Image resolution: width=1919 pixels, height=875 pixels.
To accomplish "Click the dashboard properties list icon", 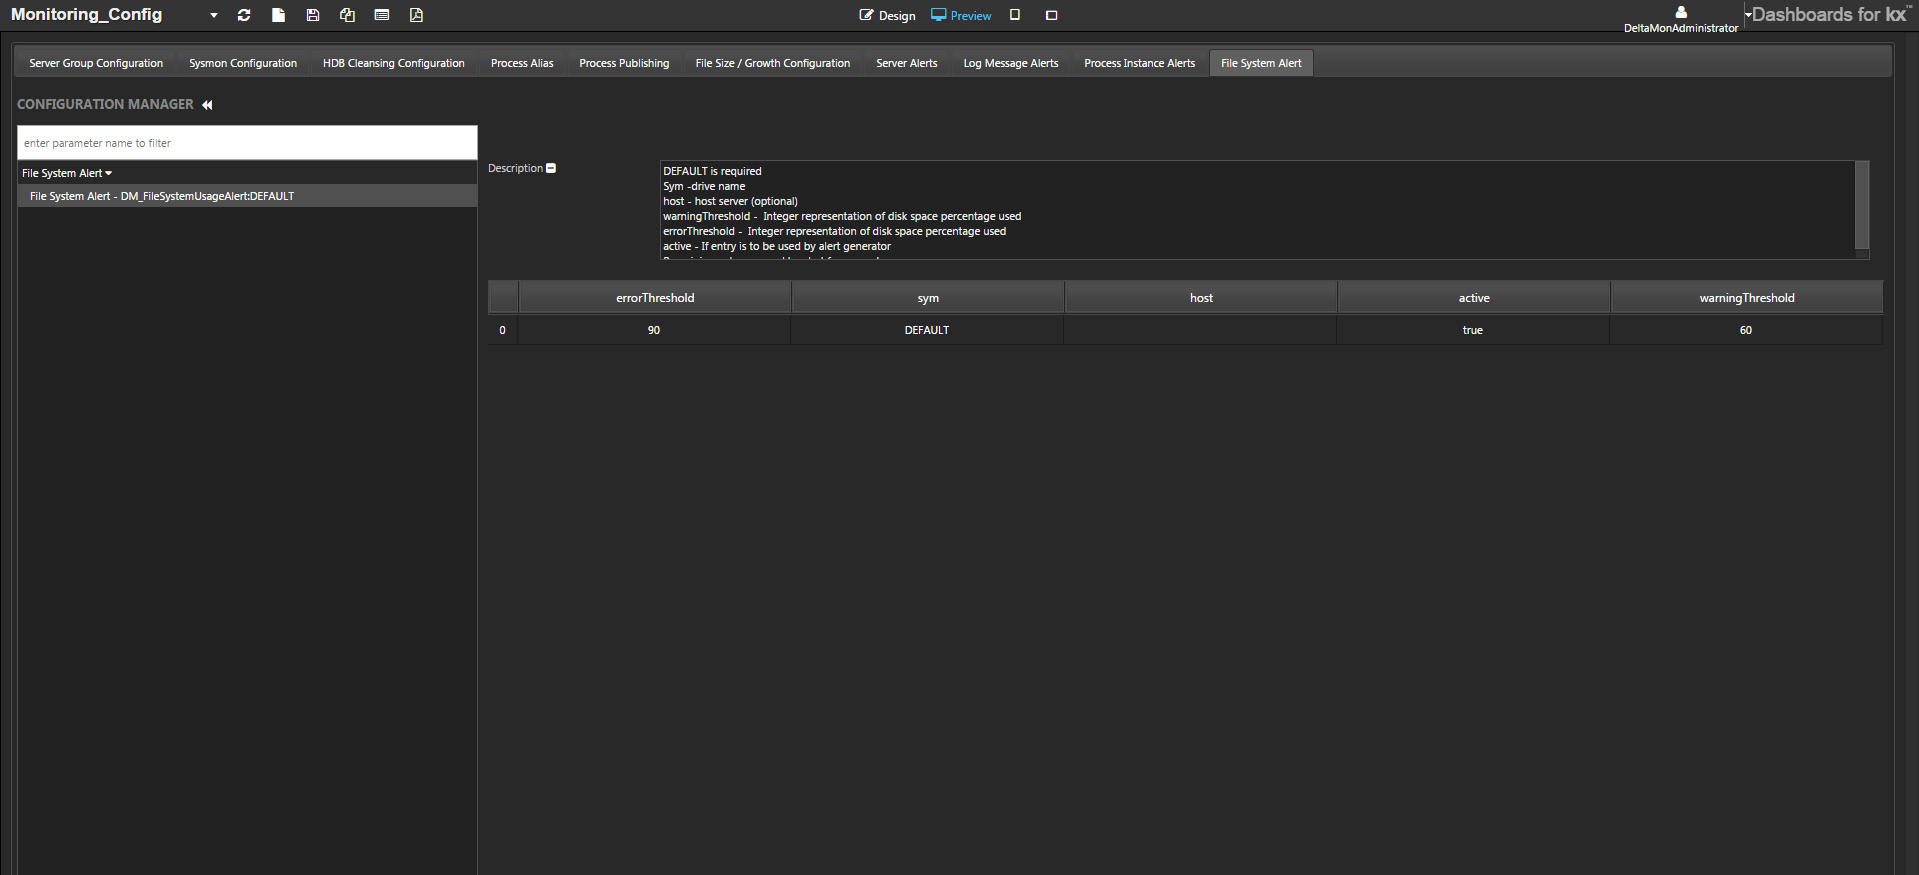I will [x=382, y=15].
